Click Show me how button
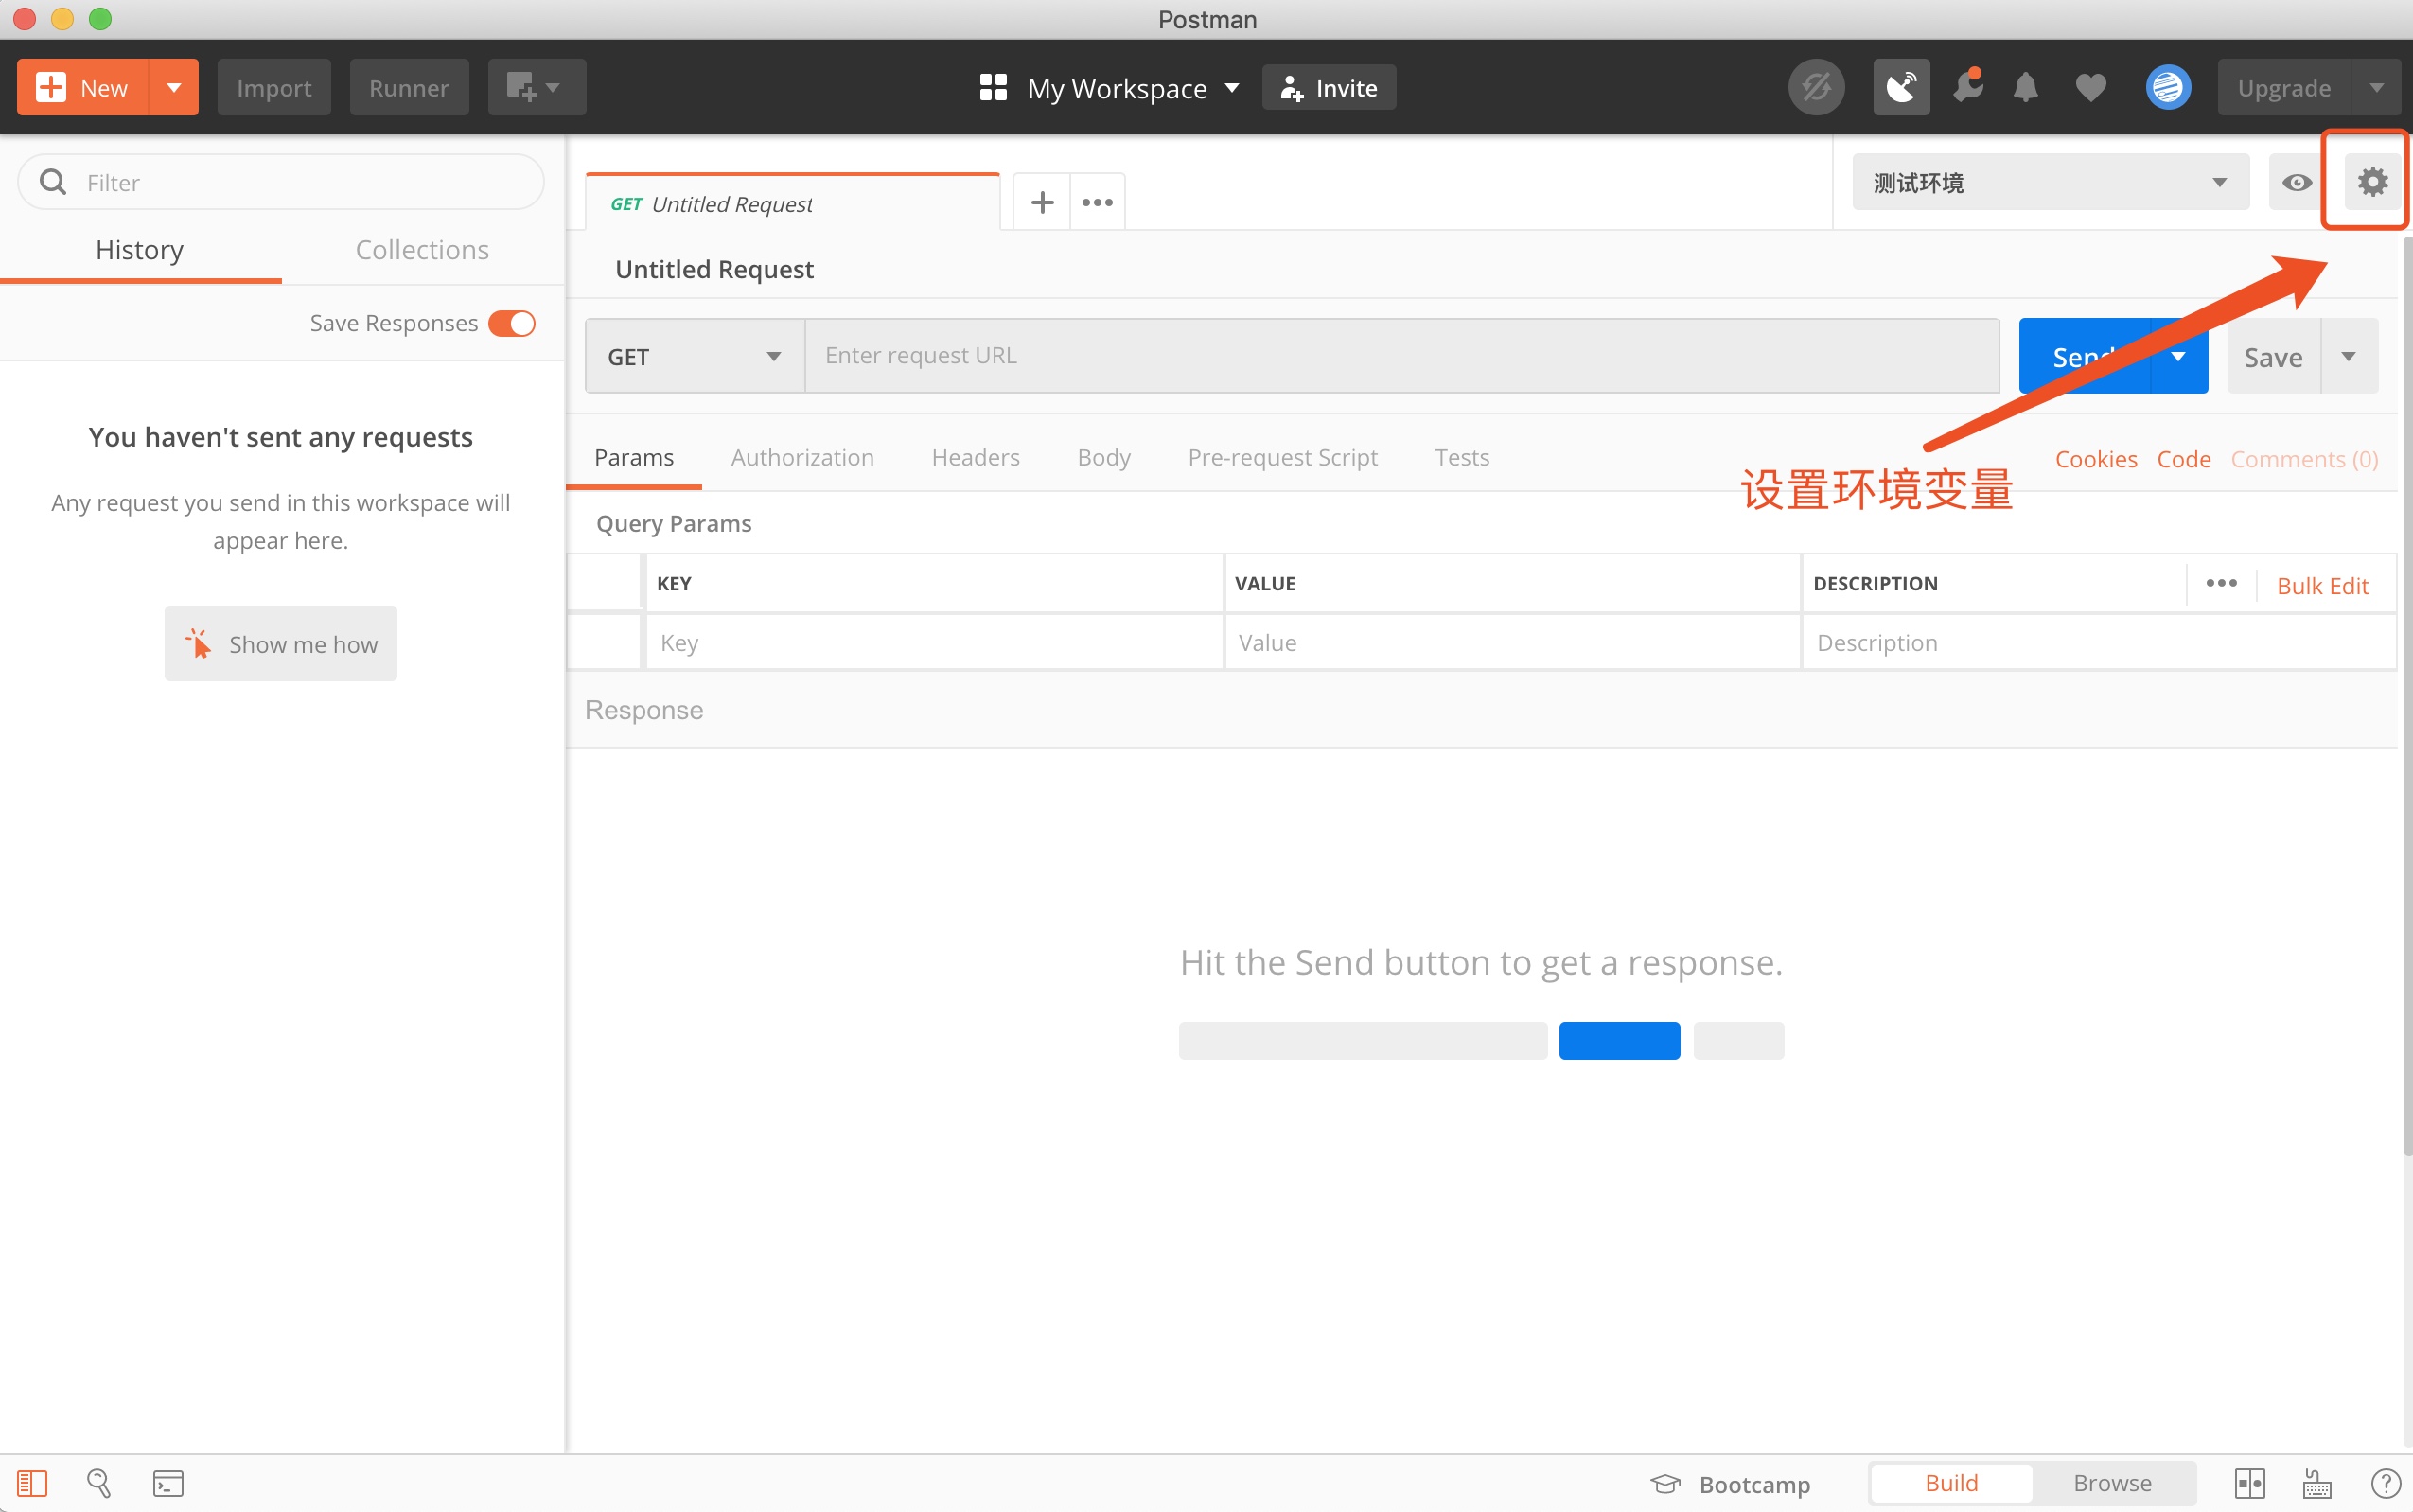2413x1512 pixels. [x=281, y=643]
